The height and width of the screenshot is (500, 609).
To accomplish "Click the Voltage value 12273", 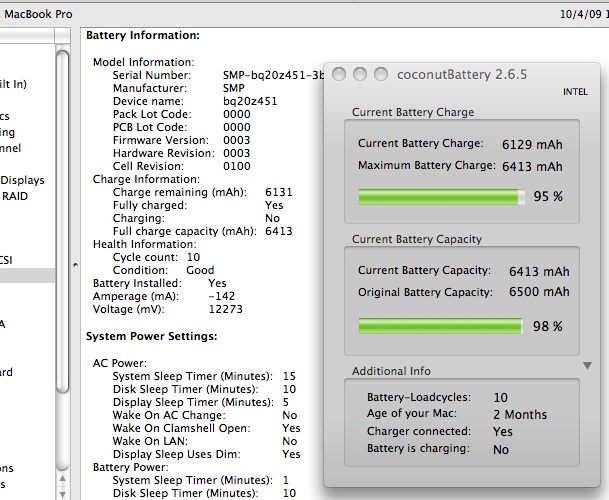I will [x=225, y=309].
